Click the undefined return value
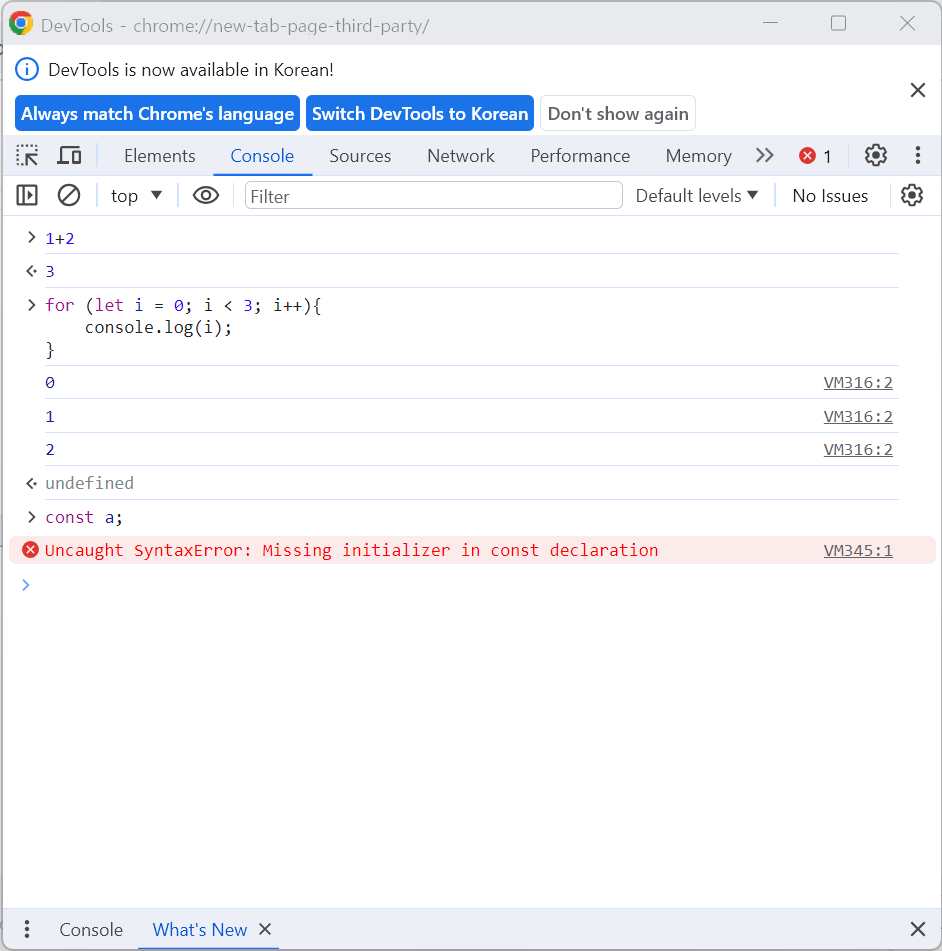 point(90,483)
